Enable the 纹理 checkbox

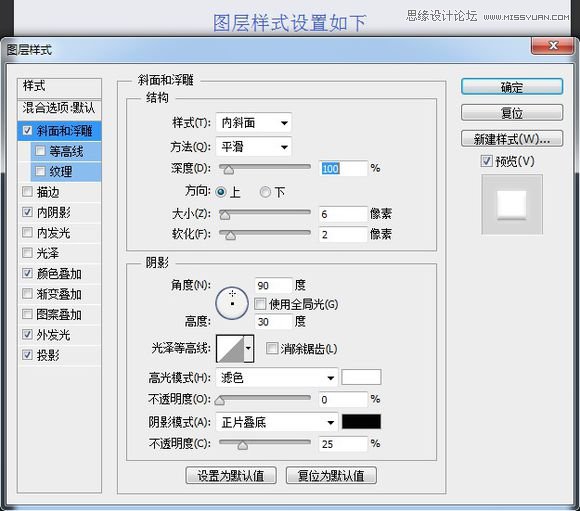coord(40,171)
